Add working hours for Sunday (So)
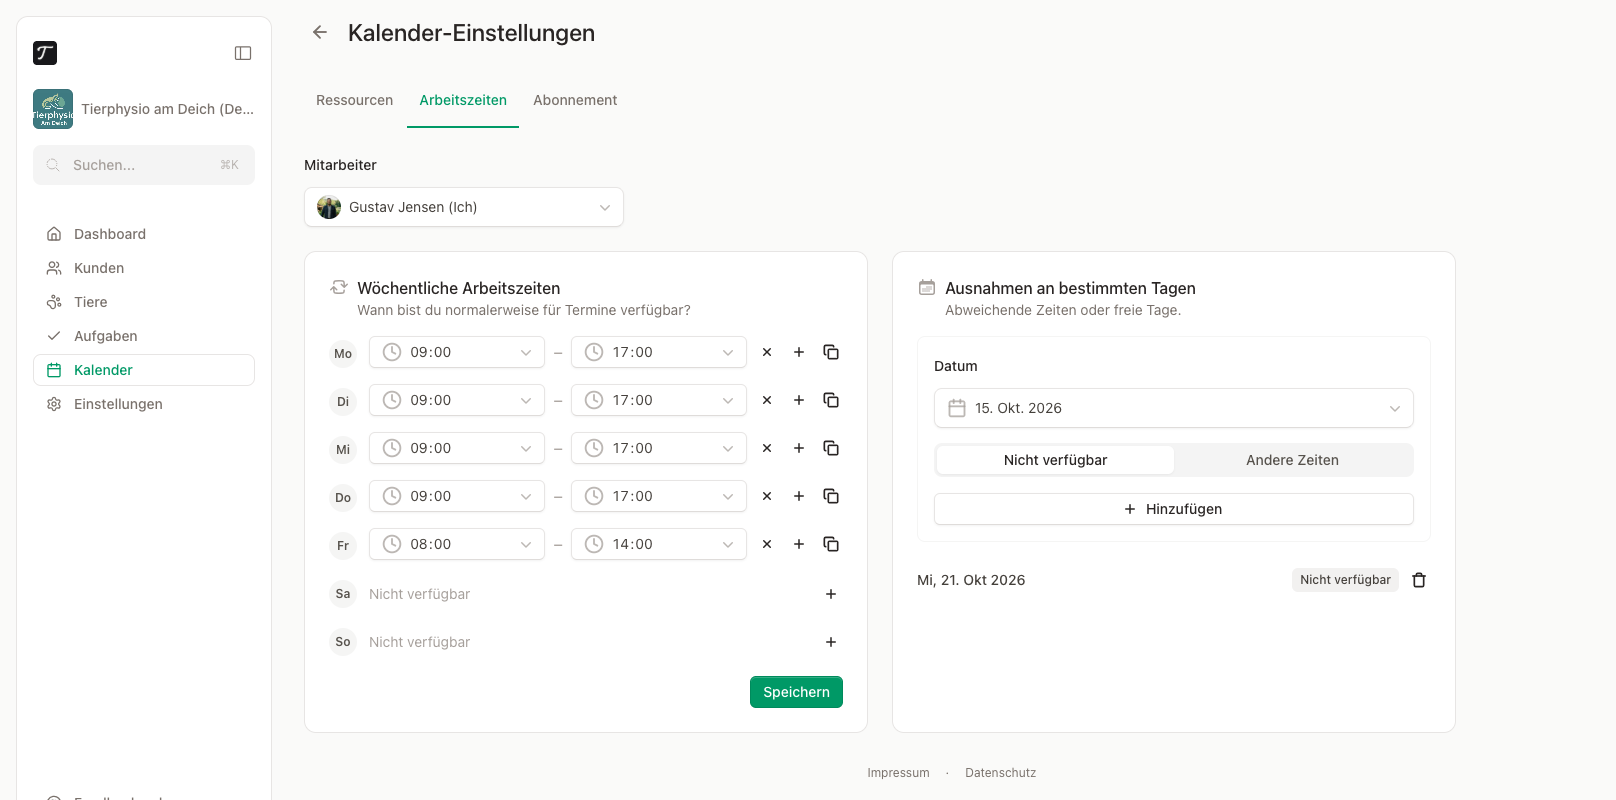The height and width of the screenshot is (800, 1616). pos(831,642)
